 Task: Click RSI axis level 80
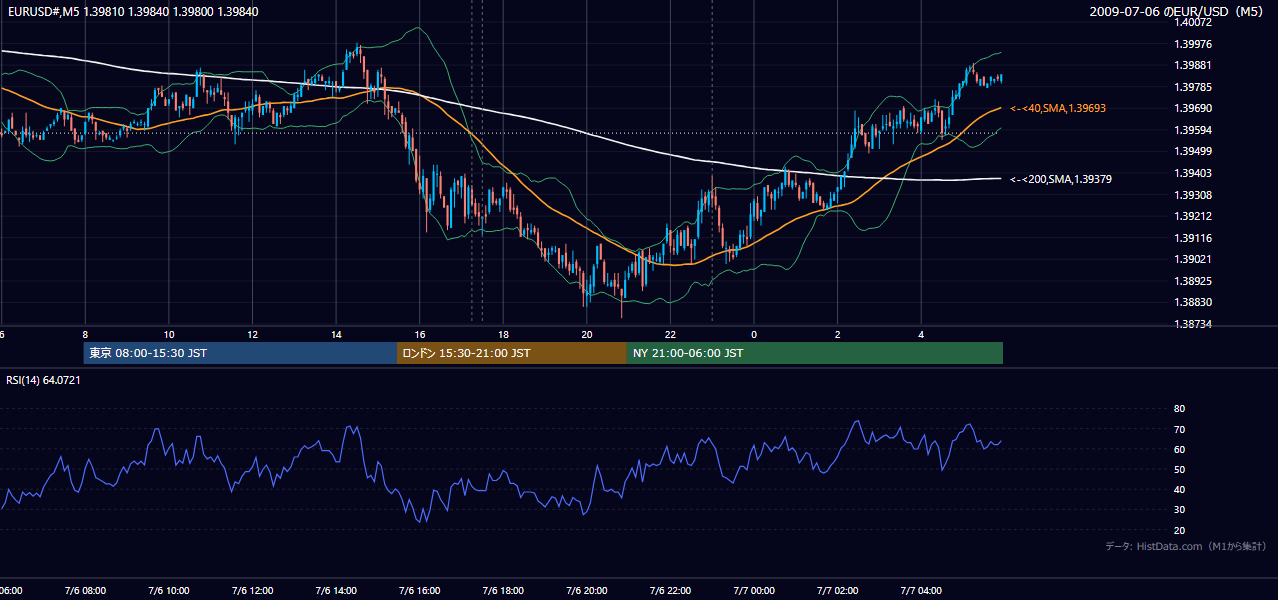(x=1179, y=409)
